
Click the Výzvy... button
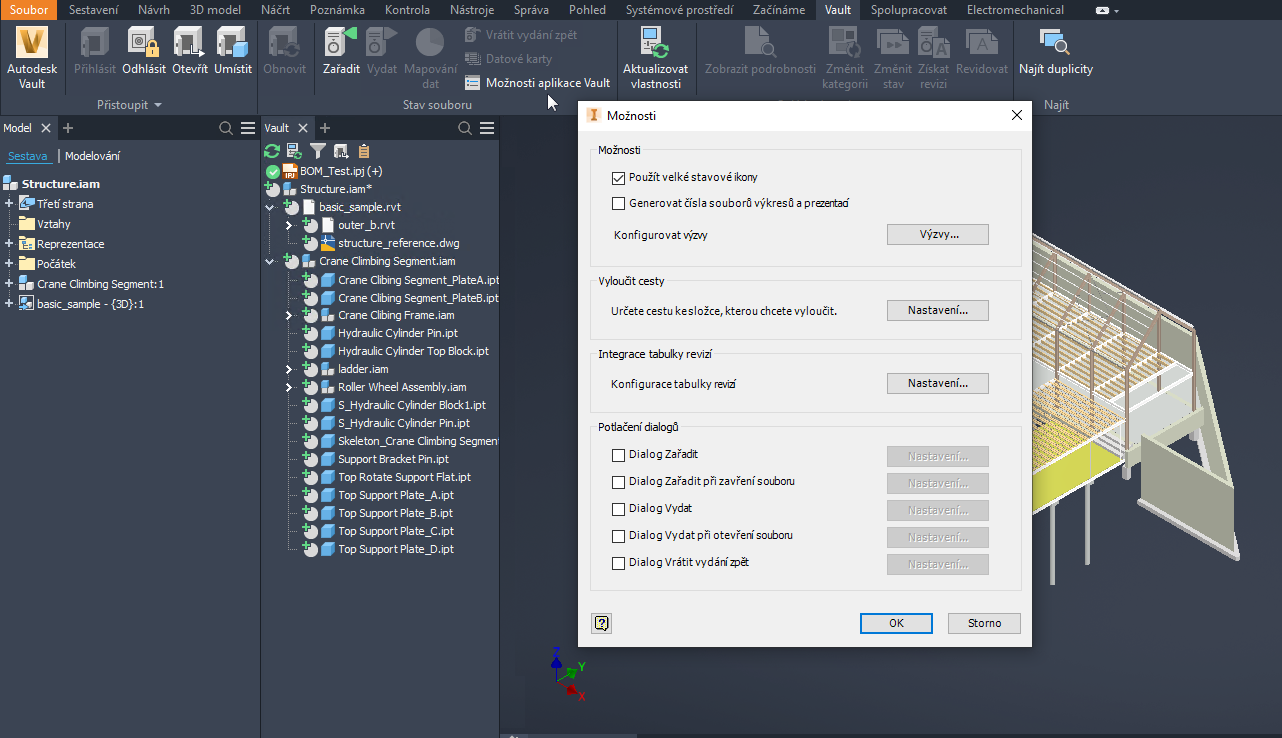tap(938, 234)
